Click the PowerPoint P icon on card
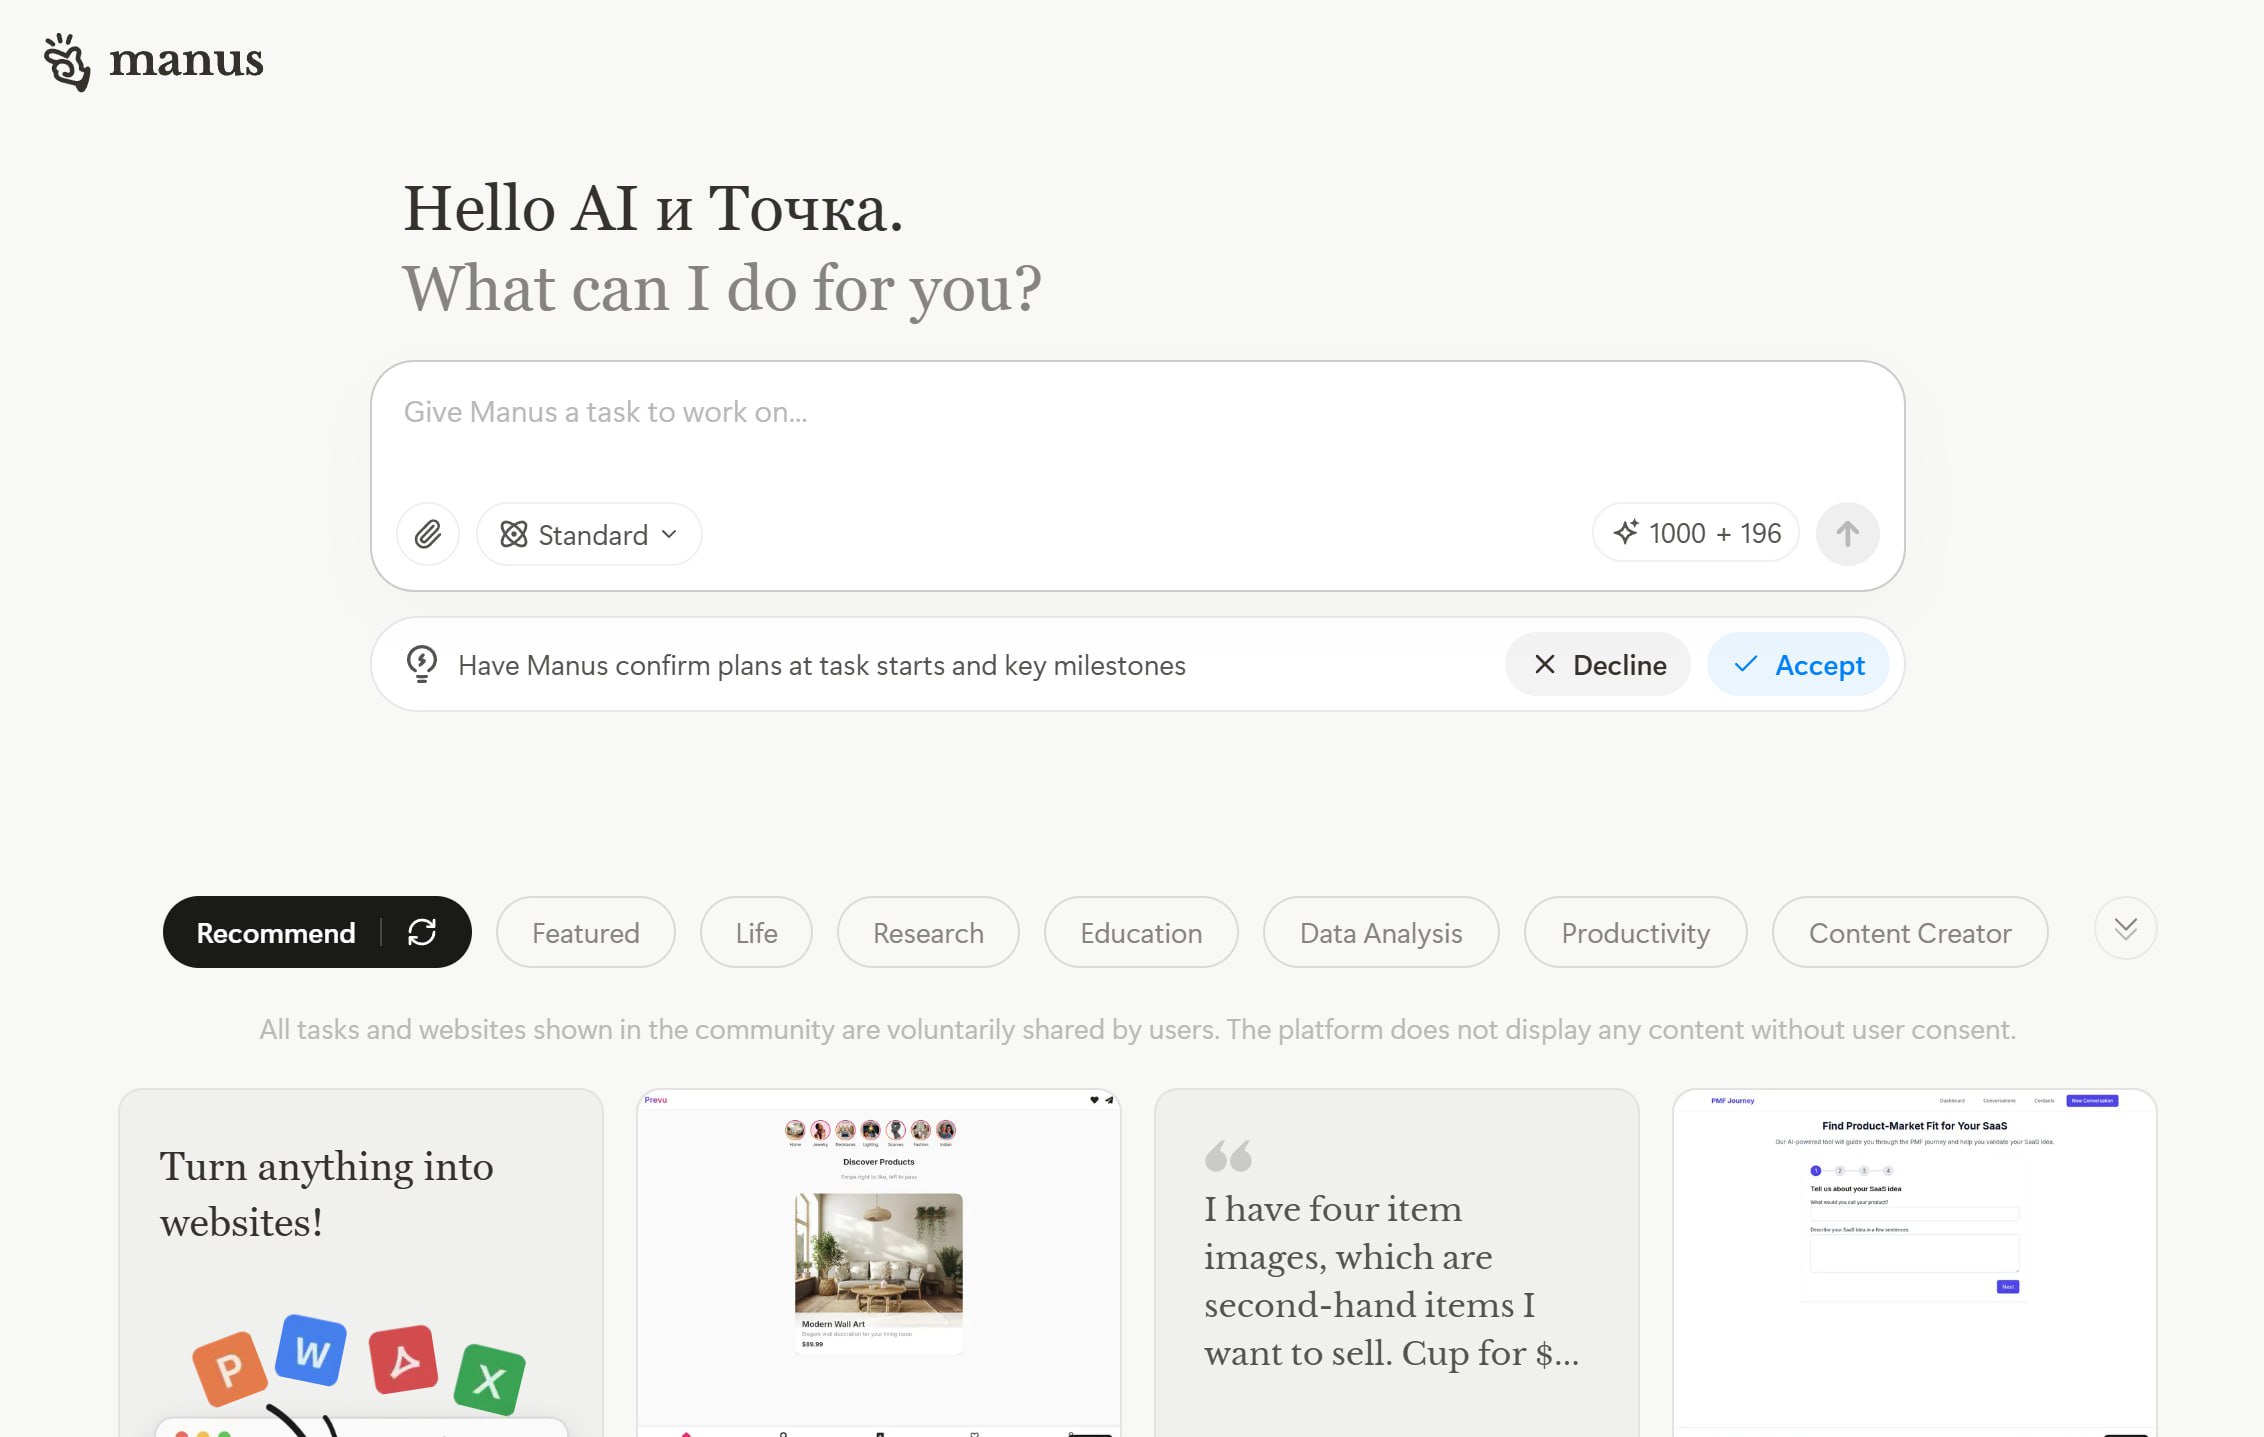The width and height of the screenshot is (2264, 1437). point(230,1368)
